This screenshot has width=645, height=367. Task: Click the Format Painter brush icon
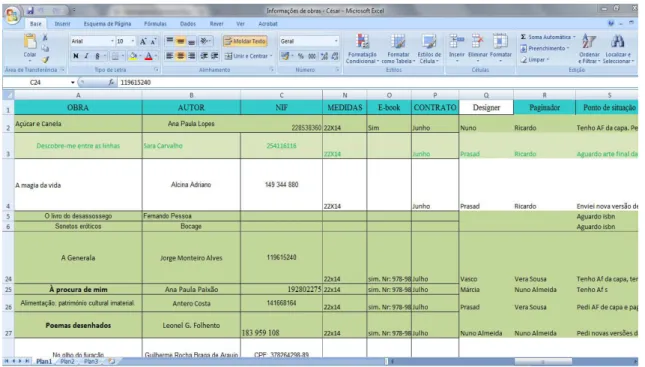45,60
